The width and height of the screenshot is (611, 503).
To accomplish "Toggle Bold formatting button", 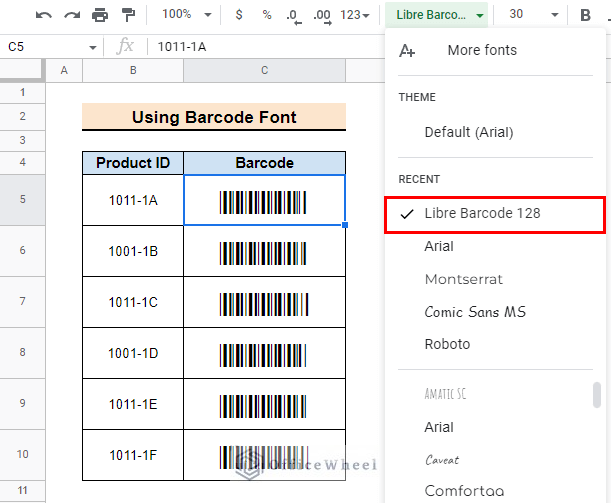I will pyautogui.click(x=585, y=15).
